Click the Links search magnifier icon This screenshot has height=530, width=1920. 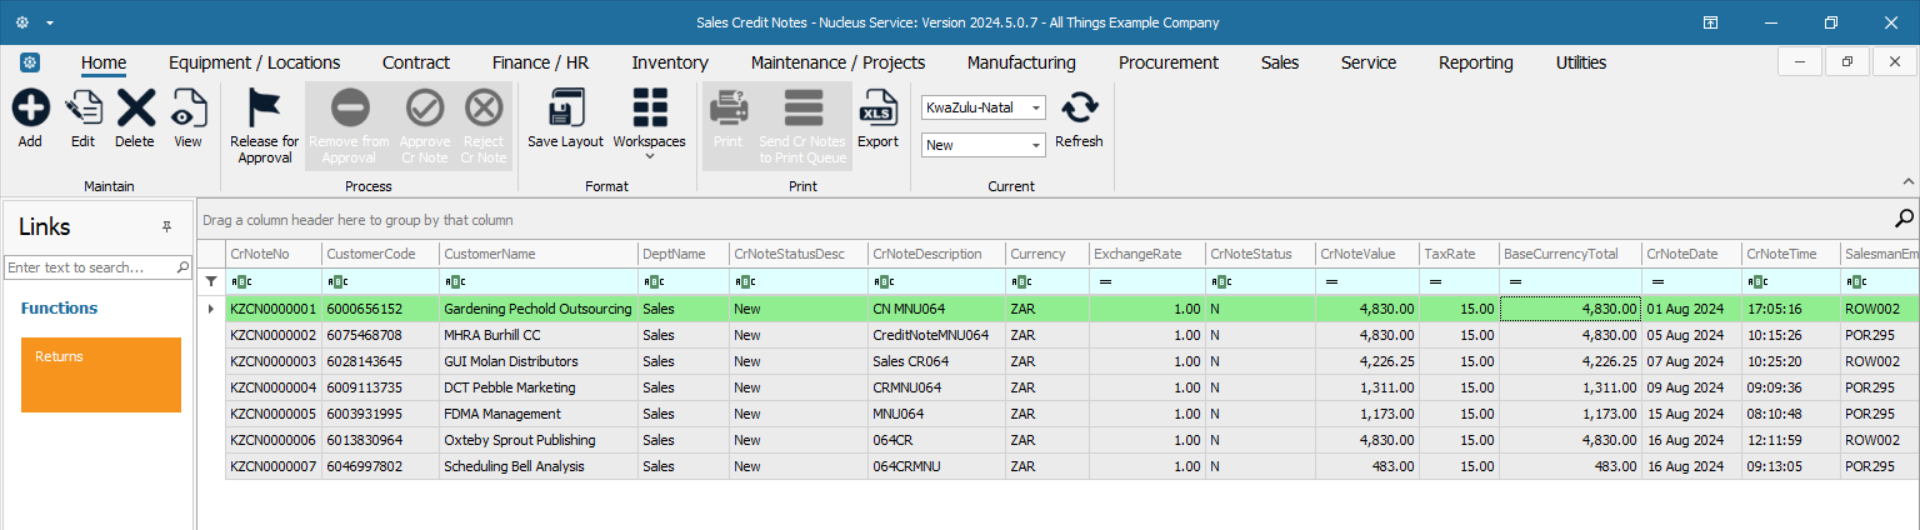183,267
